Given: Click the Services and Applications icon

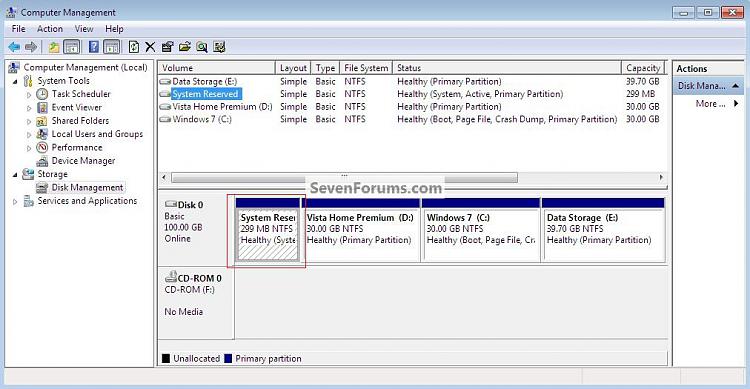Looking at the screenshot, I should coord(28,201).
